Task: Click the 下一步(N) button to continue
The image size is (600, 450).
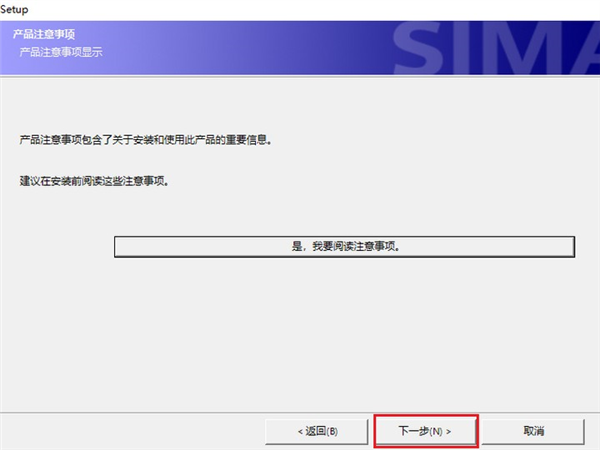Action: pyautogui.click(x=425, y=431)
